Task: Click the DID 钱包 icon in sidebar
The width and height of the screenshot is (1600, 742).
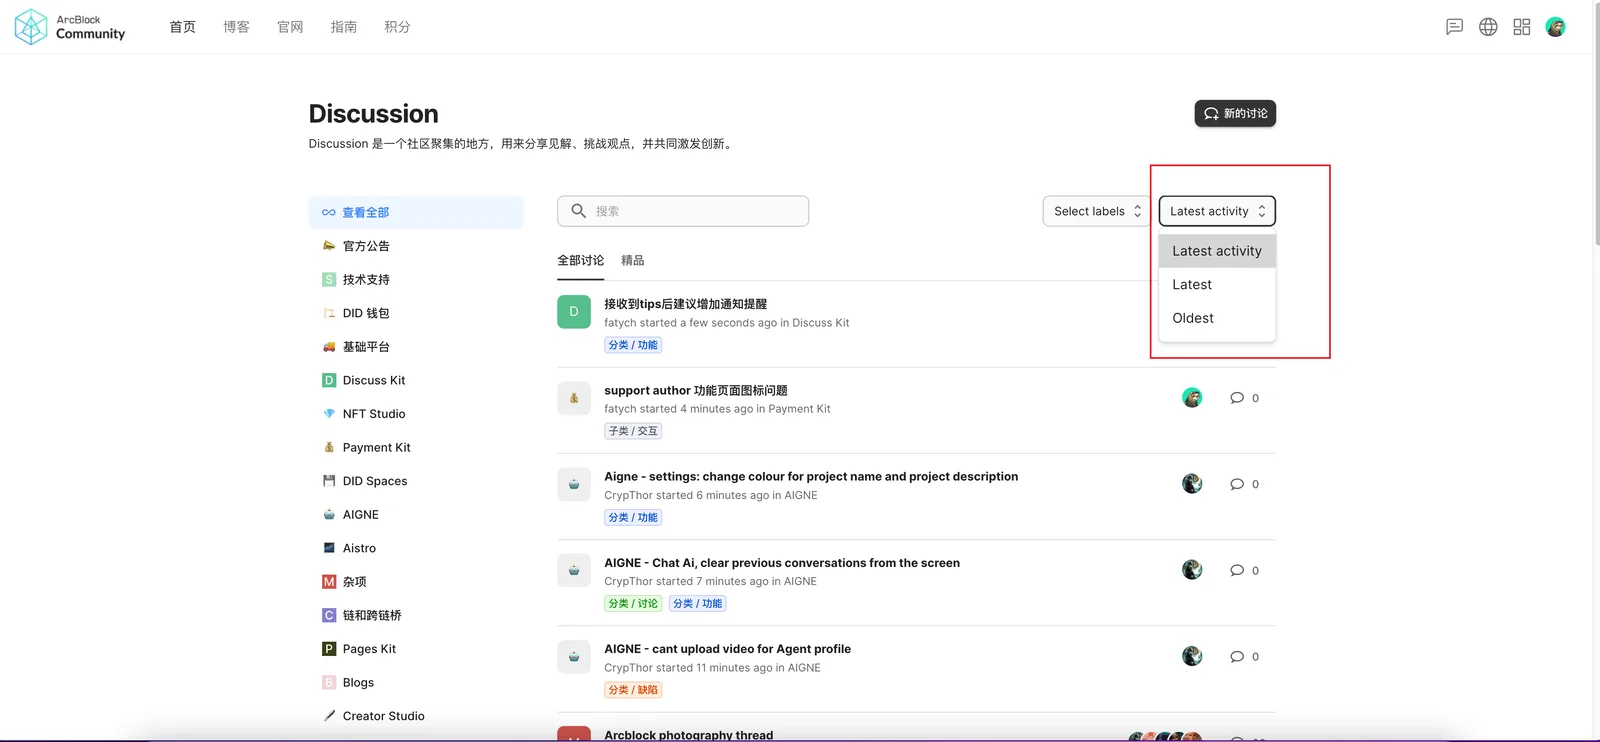Action: [329, 313]
